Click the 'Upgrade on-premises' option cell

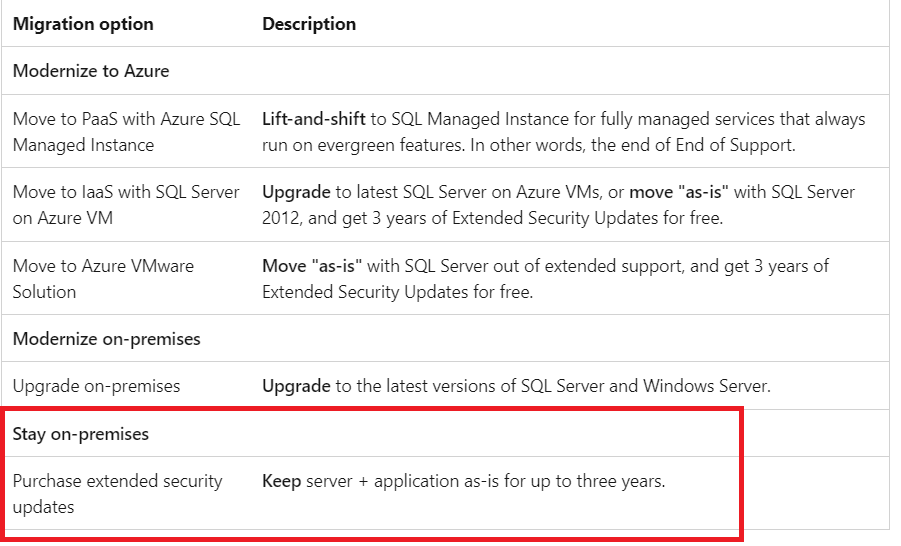coord(96,386)
